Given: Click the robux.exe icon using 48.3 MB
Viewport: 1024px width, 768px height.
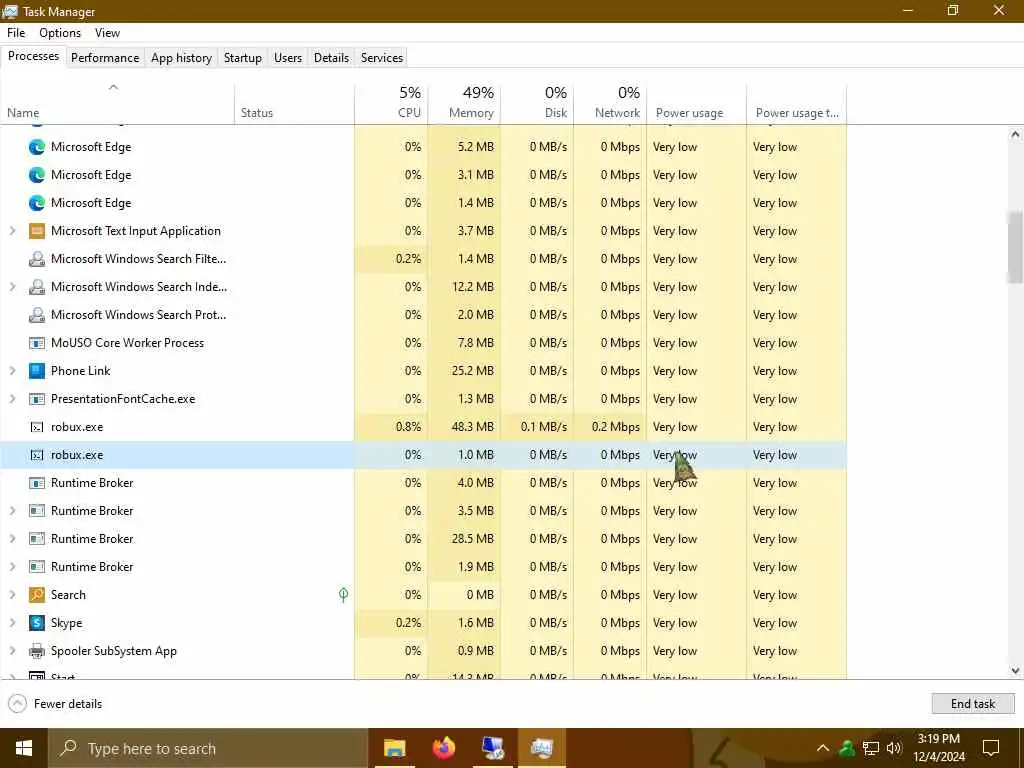Looking at the screenshot, I should pos(37,427).
